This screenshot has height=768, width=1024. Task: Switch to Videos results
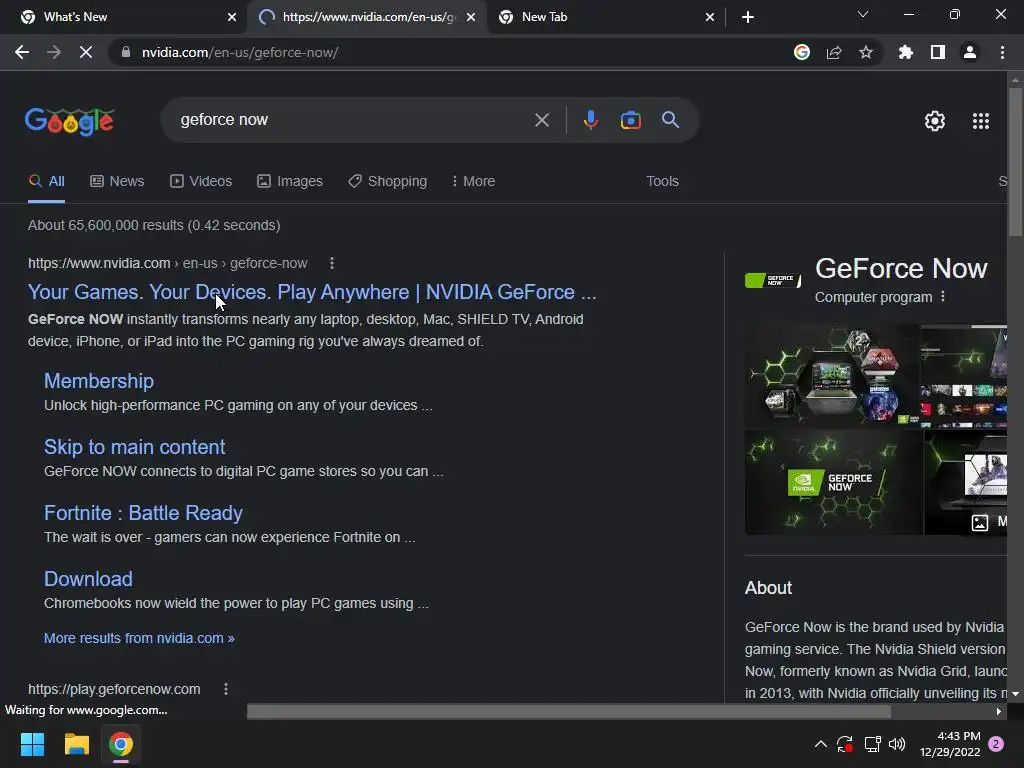tap(200, 181)
